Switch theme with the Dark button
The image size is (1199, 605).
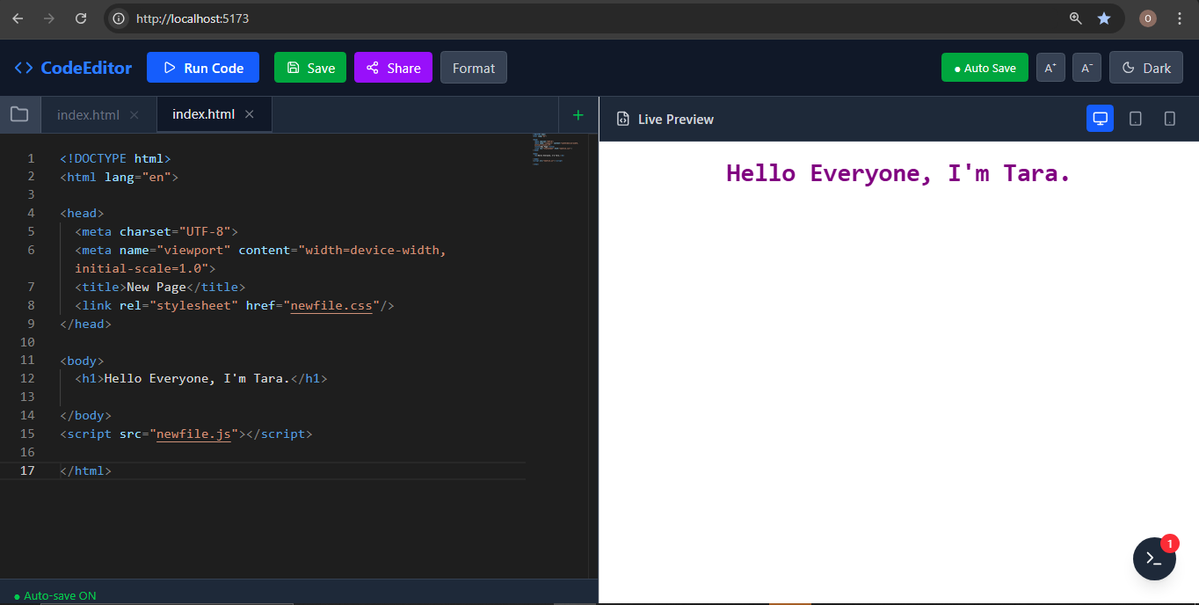(1145, 67)
